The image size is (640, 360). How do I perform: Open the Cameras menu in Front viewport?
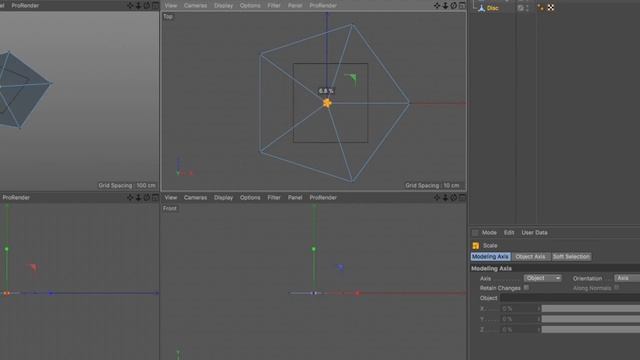point(195,198)
